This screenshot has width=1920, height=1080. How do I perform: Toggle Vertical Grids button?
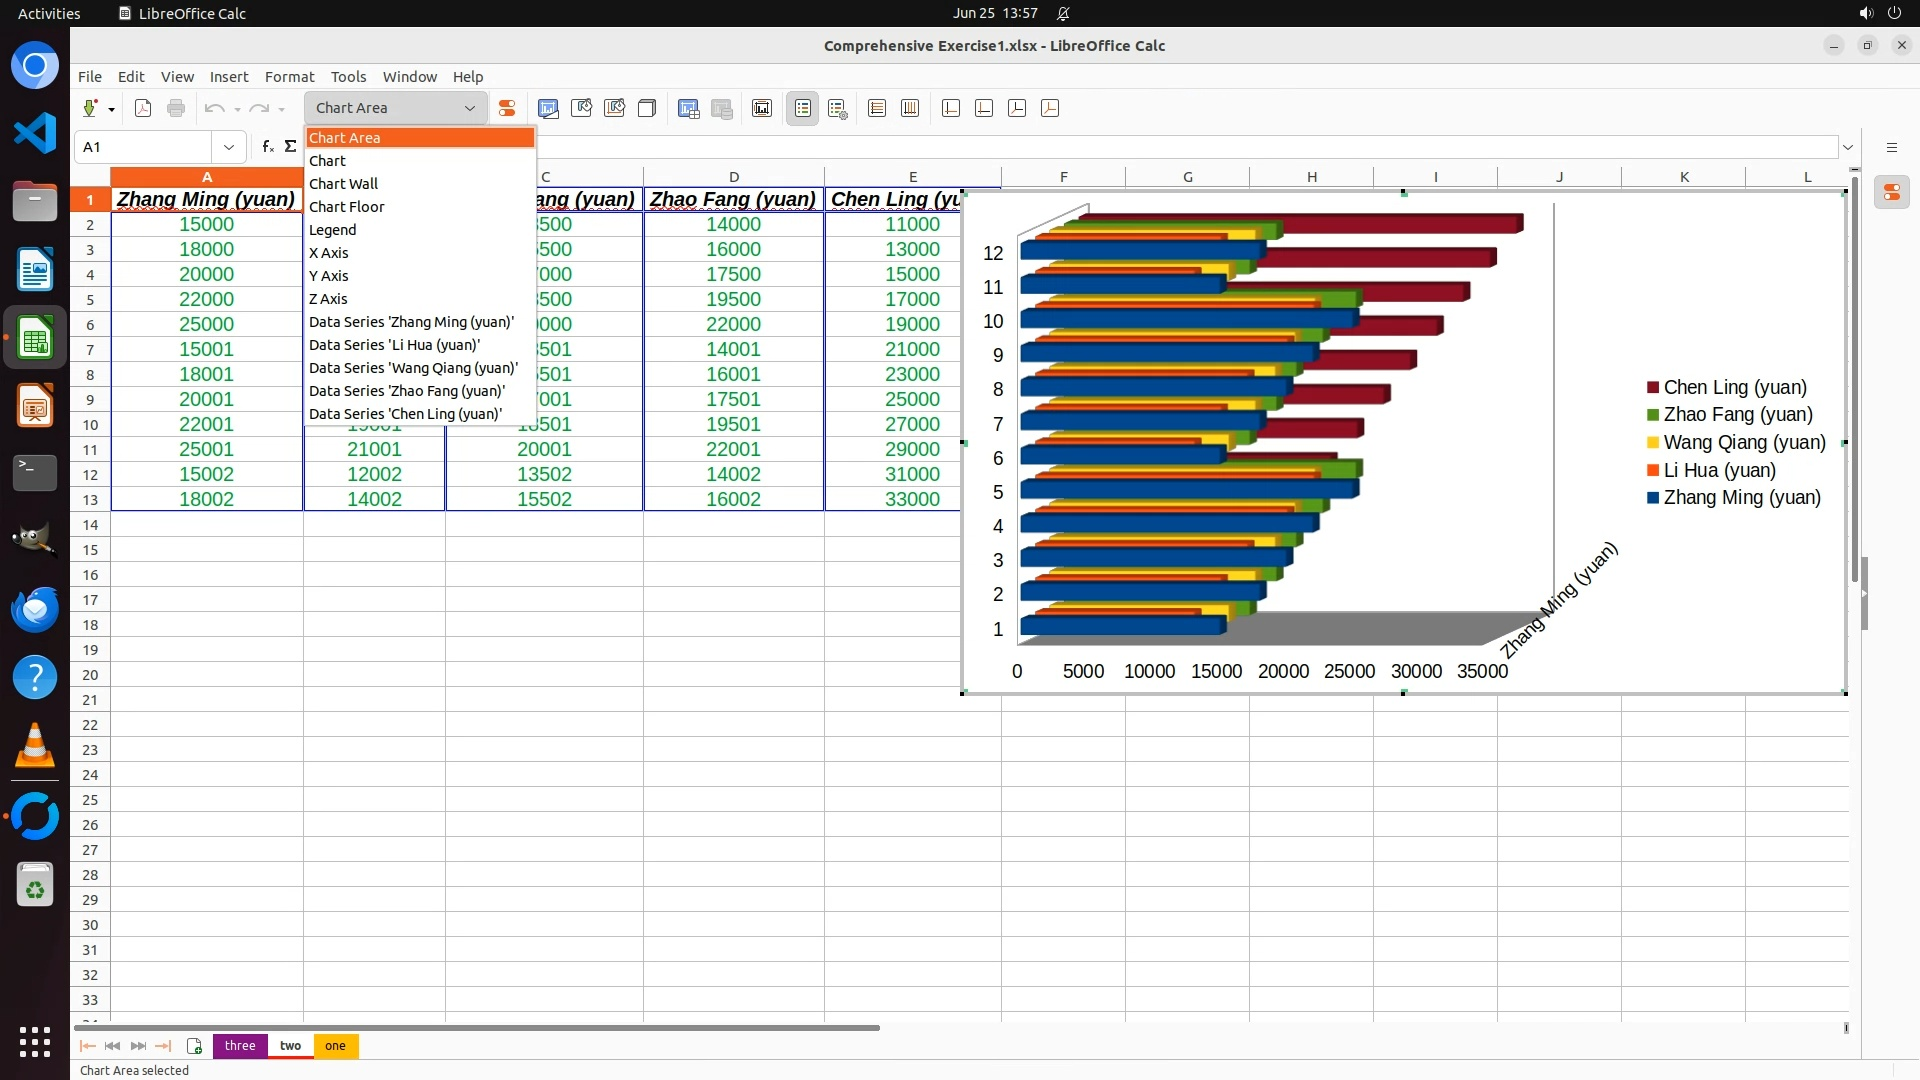910,108
